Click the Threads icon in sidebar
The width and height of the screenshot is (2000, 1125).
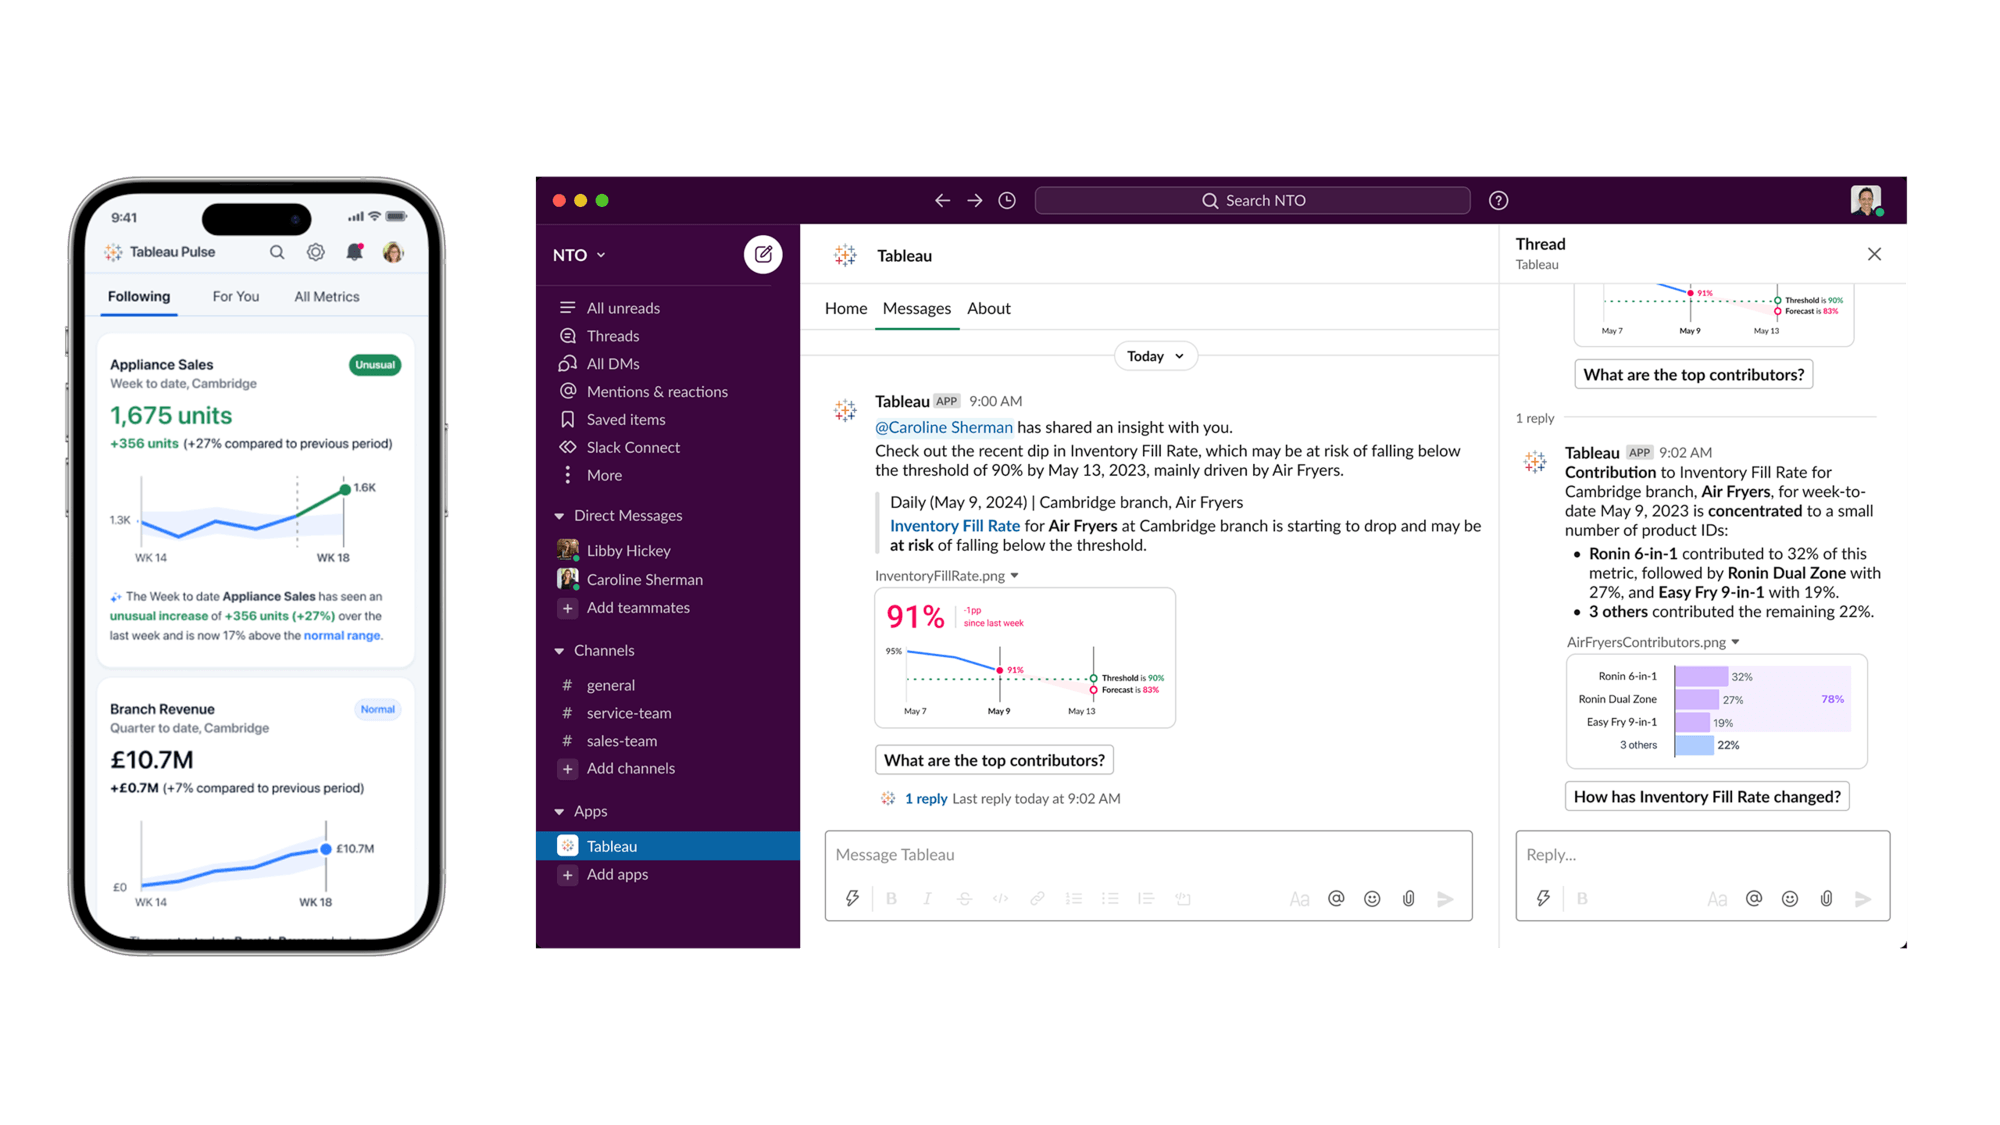[569, 335]
